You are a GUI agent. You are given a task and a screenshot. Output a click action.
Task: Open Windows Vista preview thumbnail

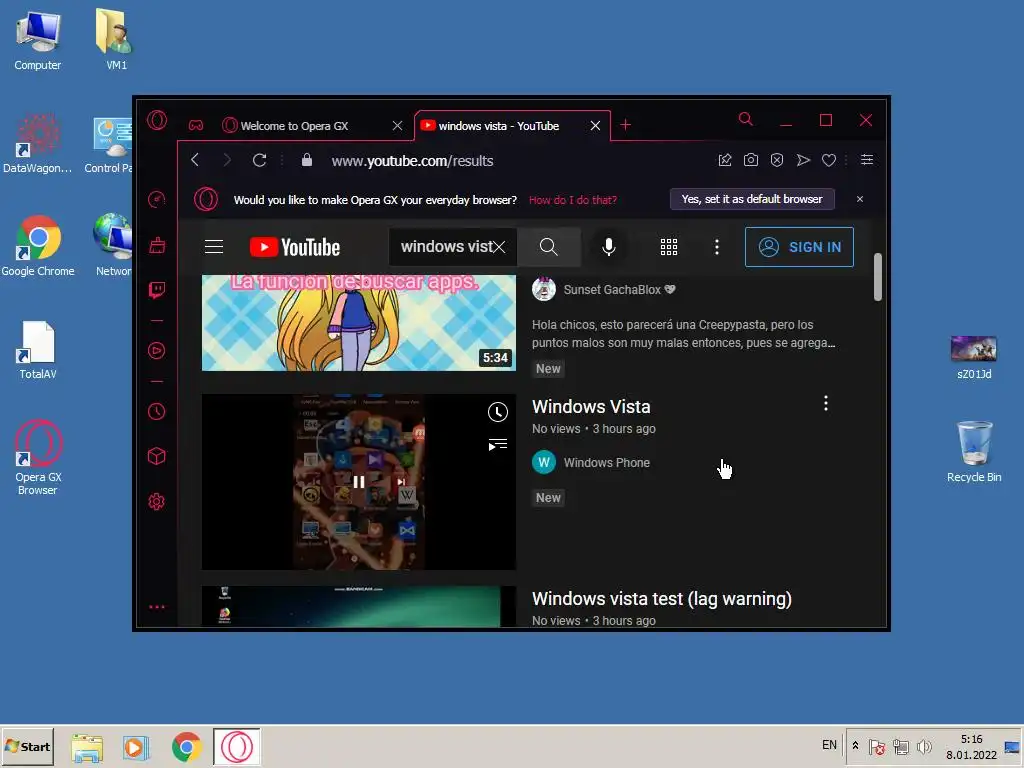pos(359,482)
